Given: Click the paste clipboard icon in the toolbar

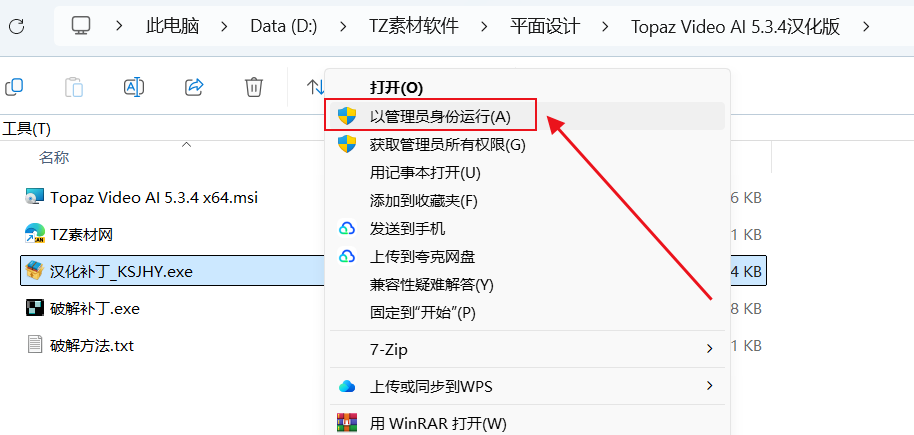Looking at the screenshot, I should [x=73, y=87].
